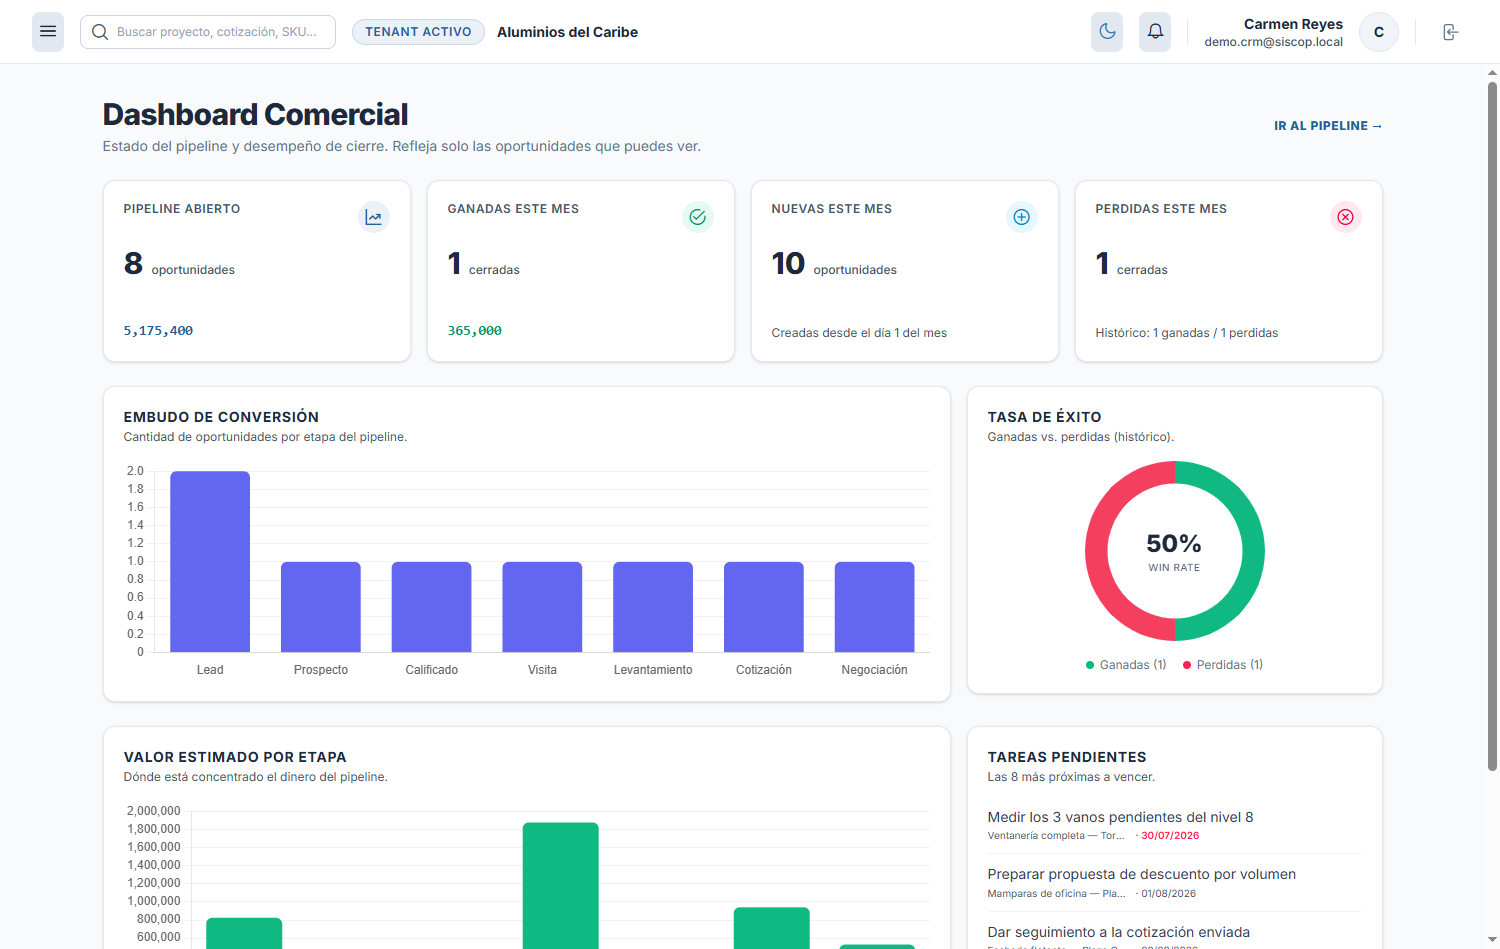Image resolution: width=1500 pixels, height=949 pixels.
Task: Open the hamburger sidebar menu
Action: [x=48, y=32]
